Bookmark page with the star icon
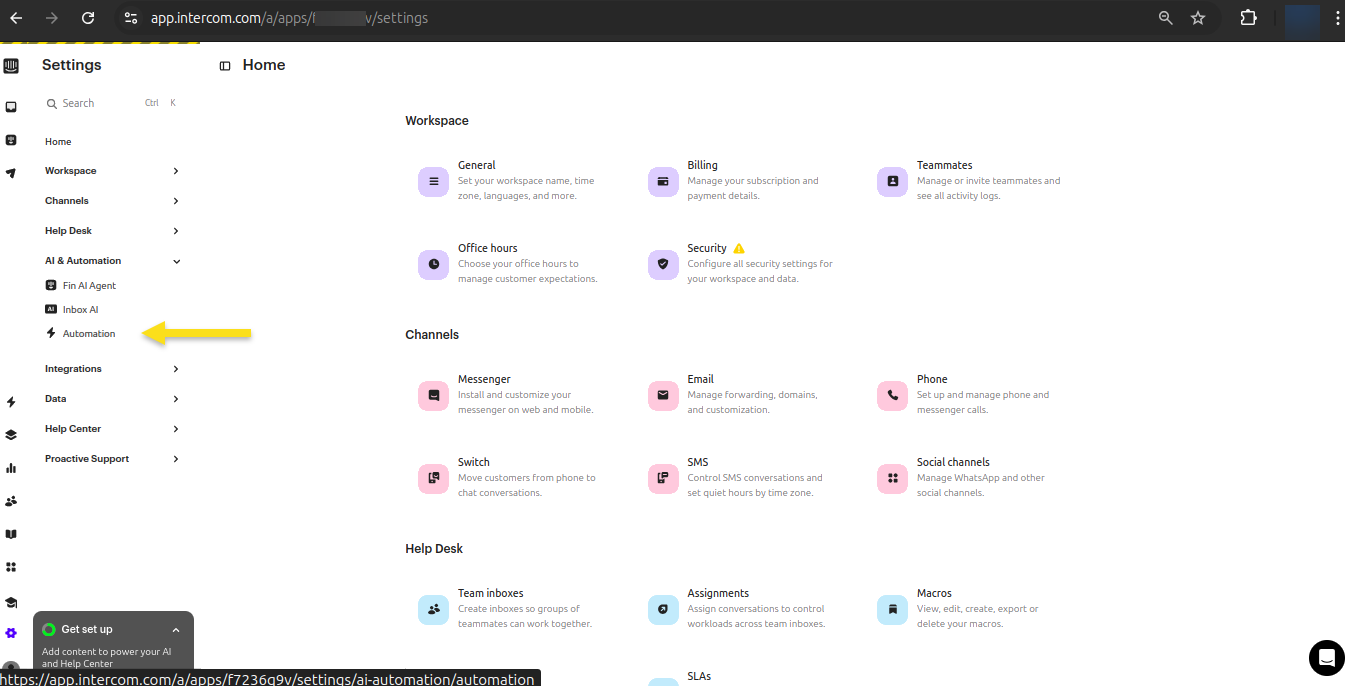Image resolution: width=1345 pixels, height=686 pixels. tap(1198, 18)
